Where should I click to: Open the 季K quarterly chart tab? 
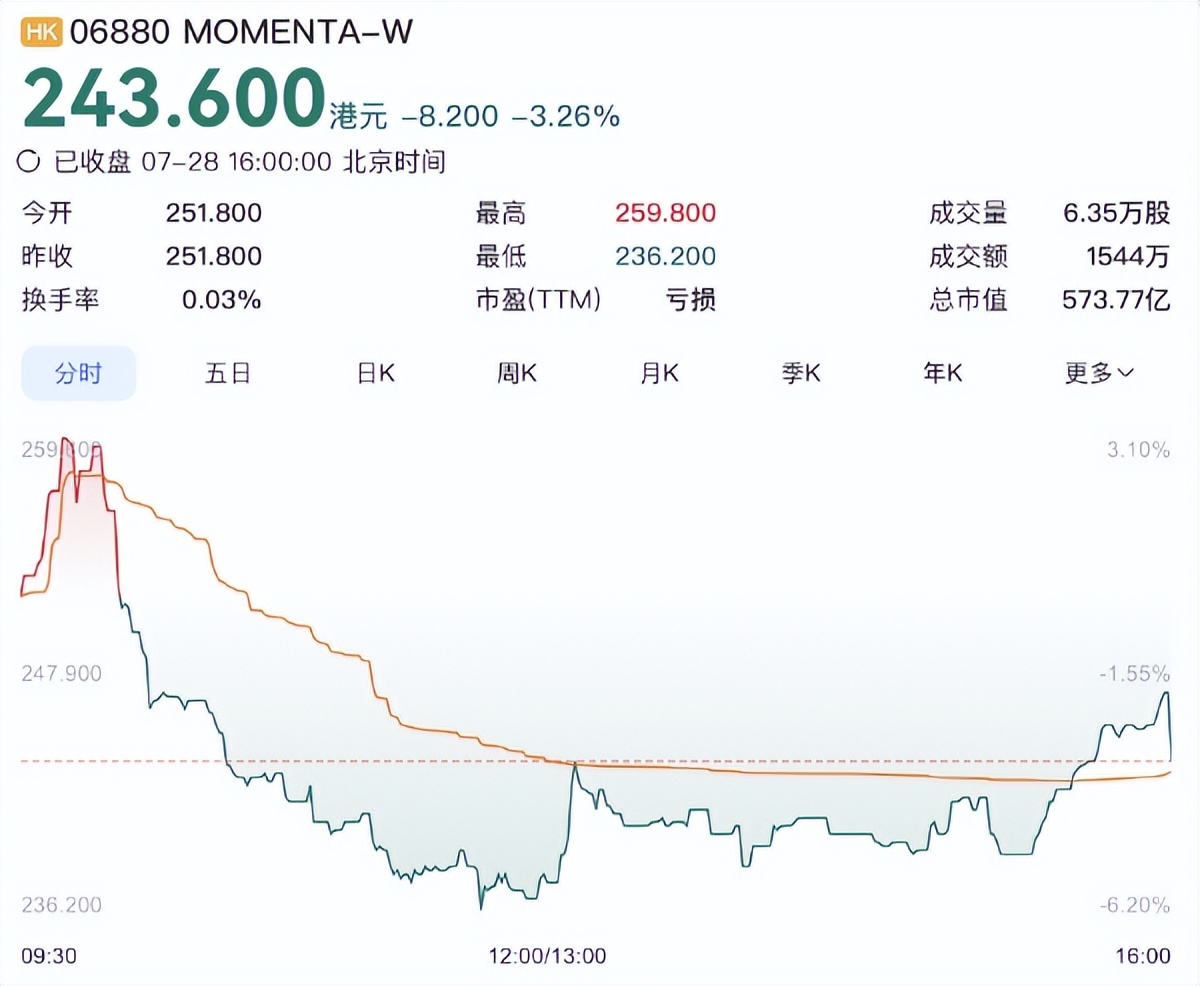pos(801,373)
